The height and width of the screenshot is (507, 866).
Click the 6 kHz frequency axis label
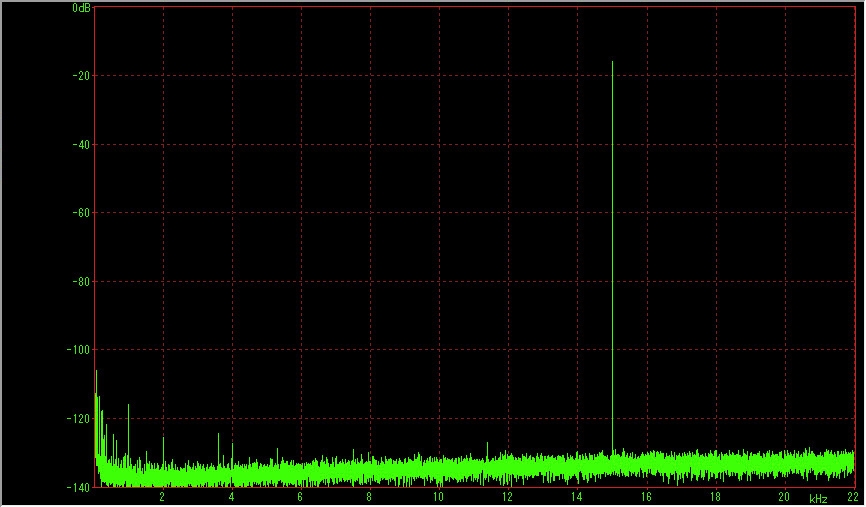pyautogui.click(x=300, y=497)
